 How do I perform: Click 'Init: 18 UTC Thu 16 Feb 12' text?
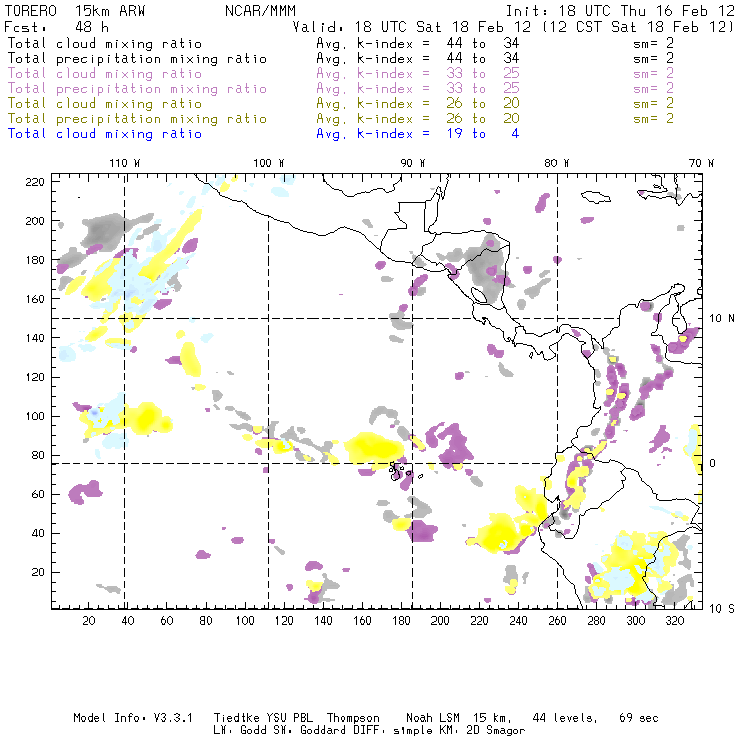pos(620,11)
